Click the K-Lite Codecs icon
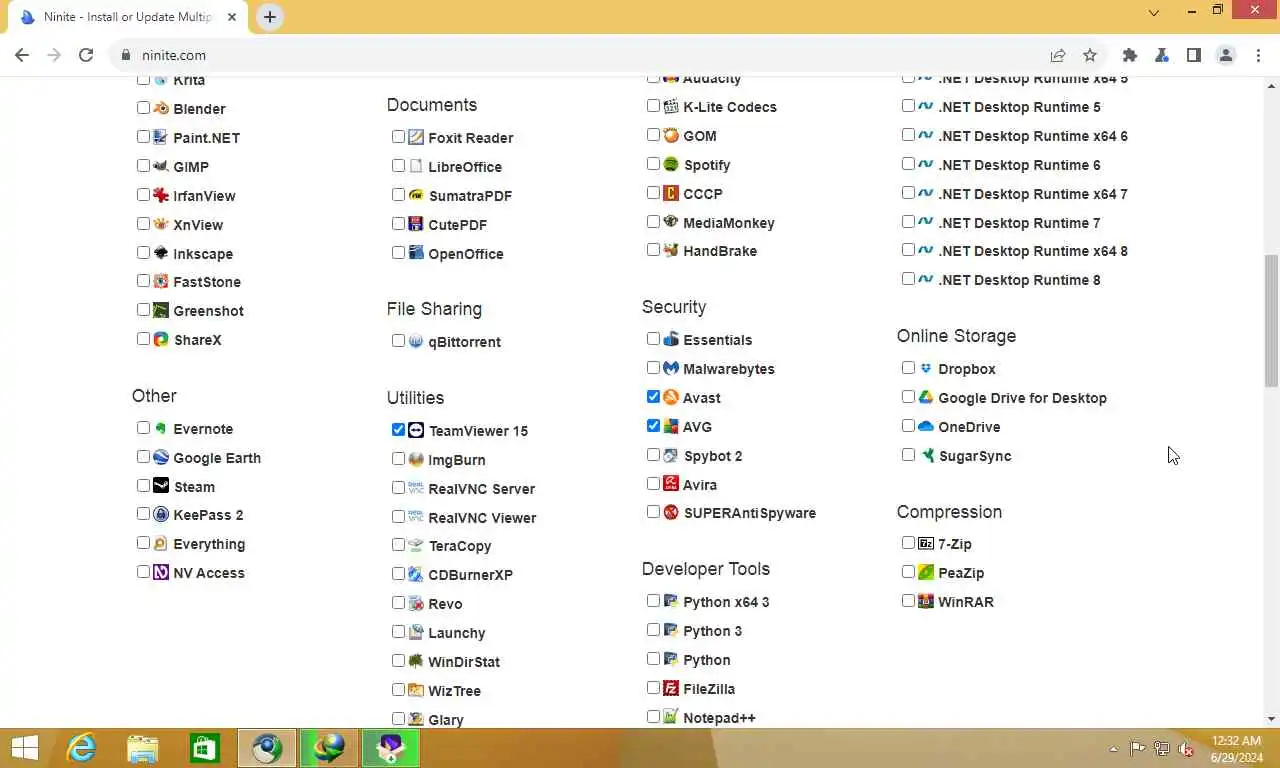 pyautogui.click(x=671, y=106)
